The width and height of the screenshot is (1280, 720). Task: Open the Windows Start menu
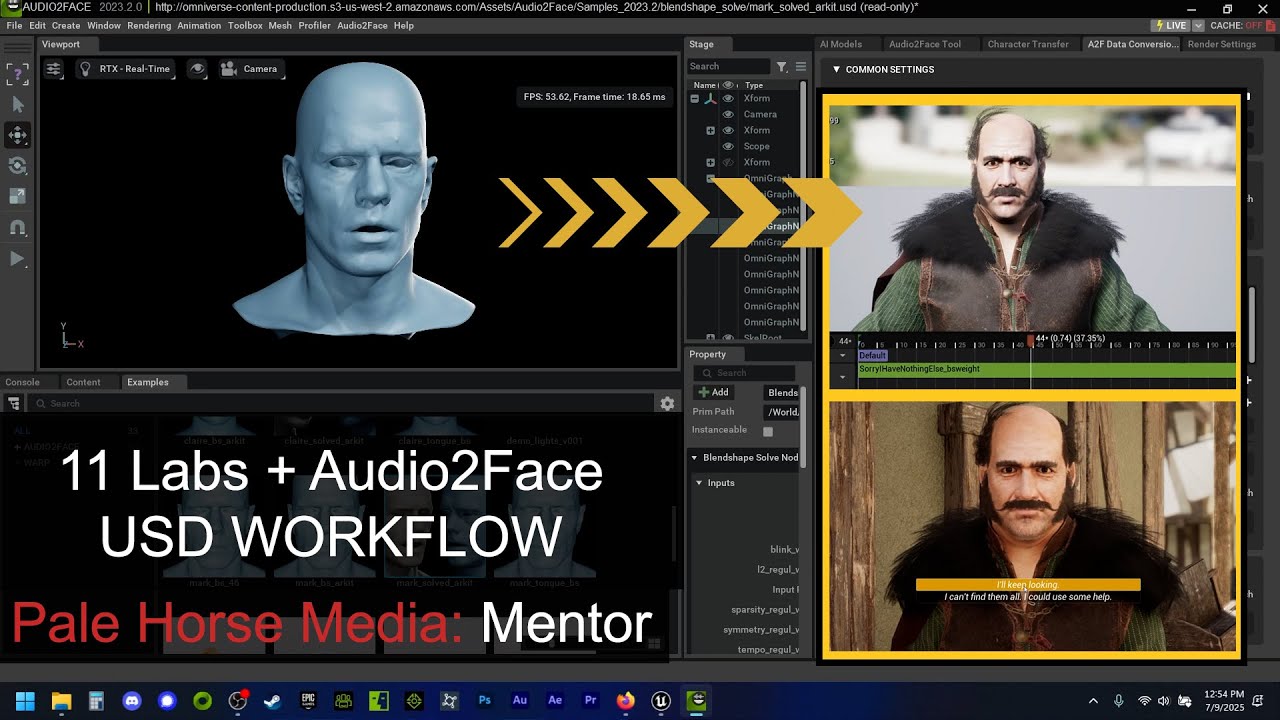pyautogui.click(x=25, y=701)
